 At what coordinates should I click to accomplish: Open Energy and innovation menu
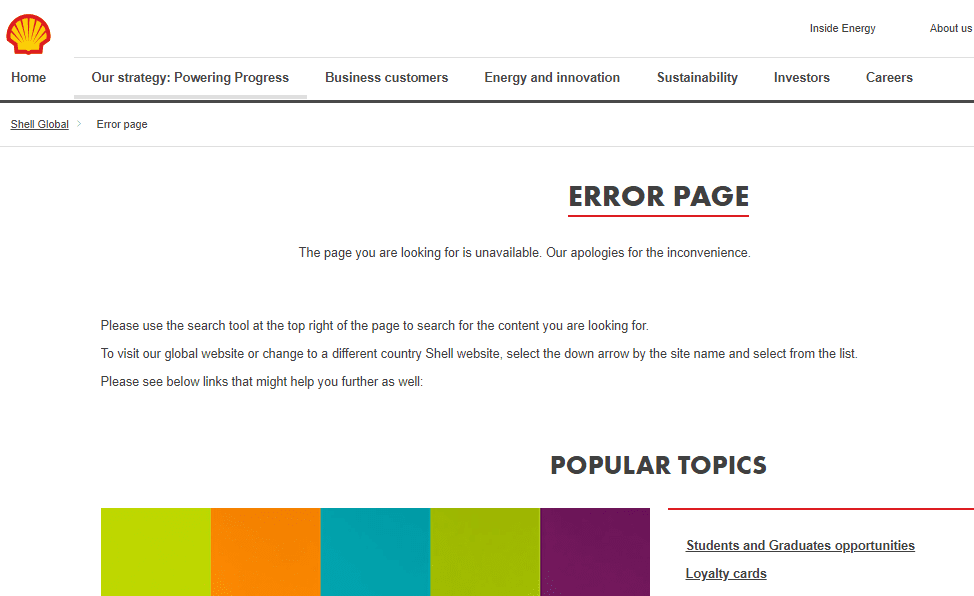coord(552,78)
